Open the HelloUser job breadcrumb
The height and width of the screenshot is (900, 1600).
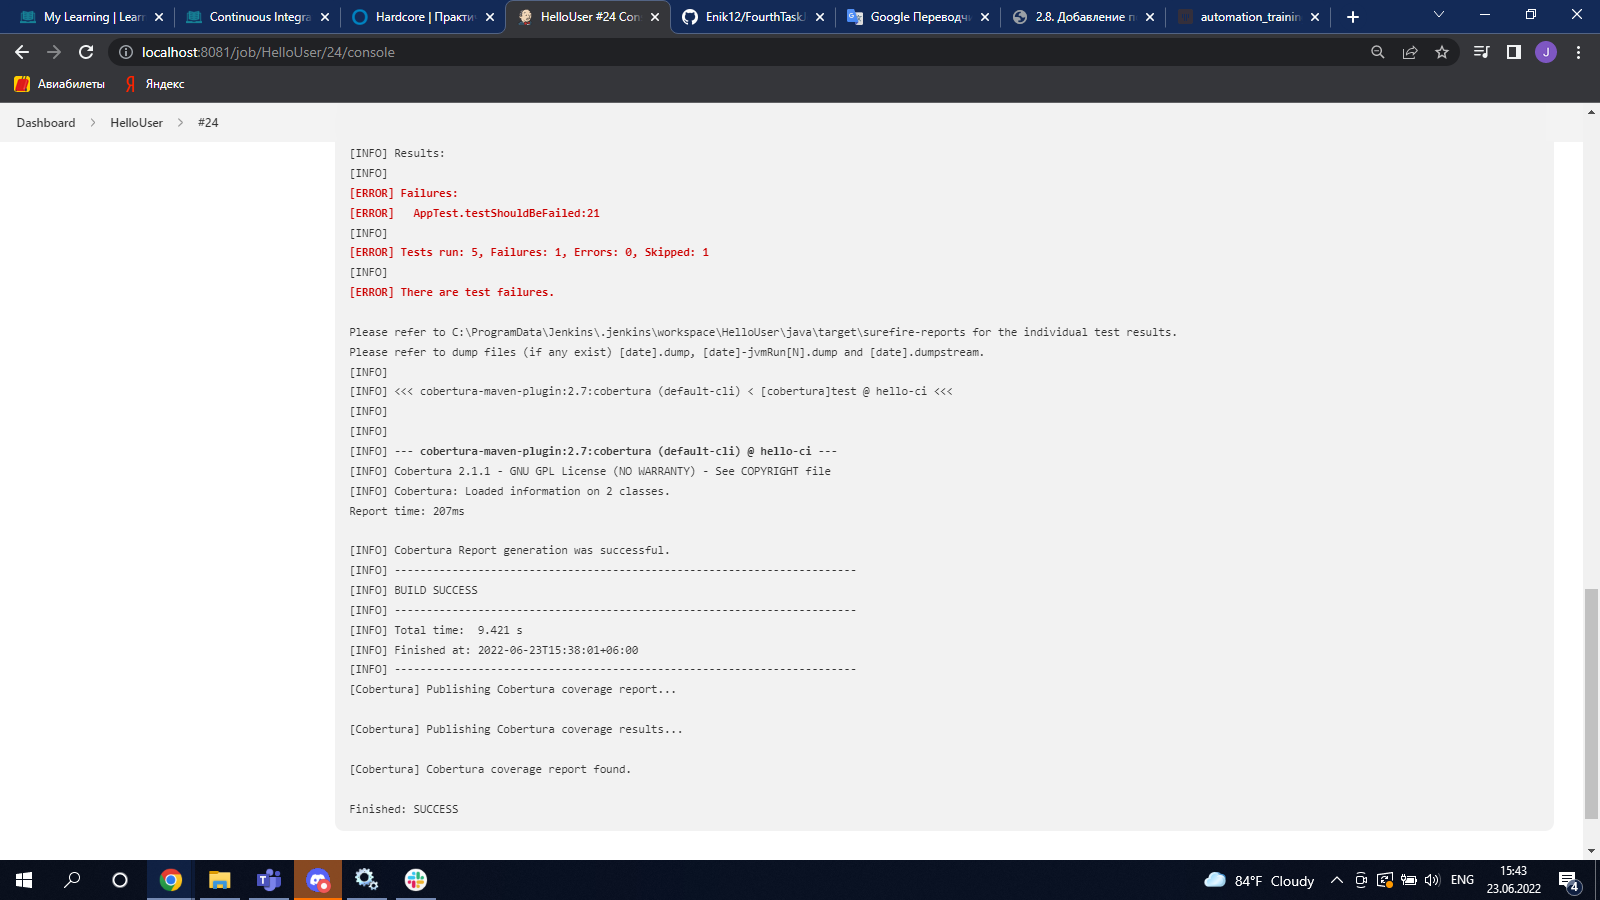[136, 123]
